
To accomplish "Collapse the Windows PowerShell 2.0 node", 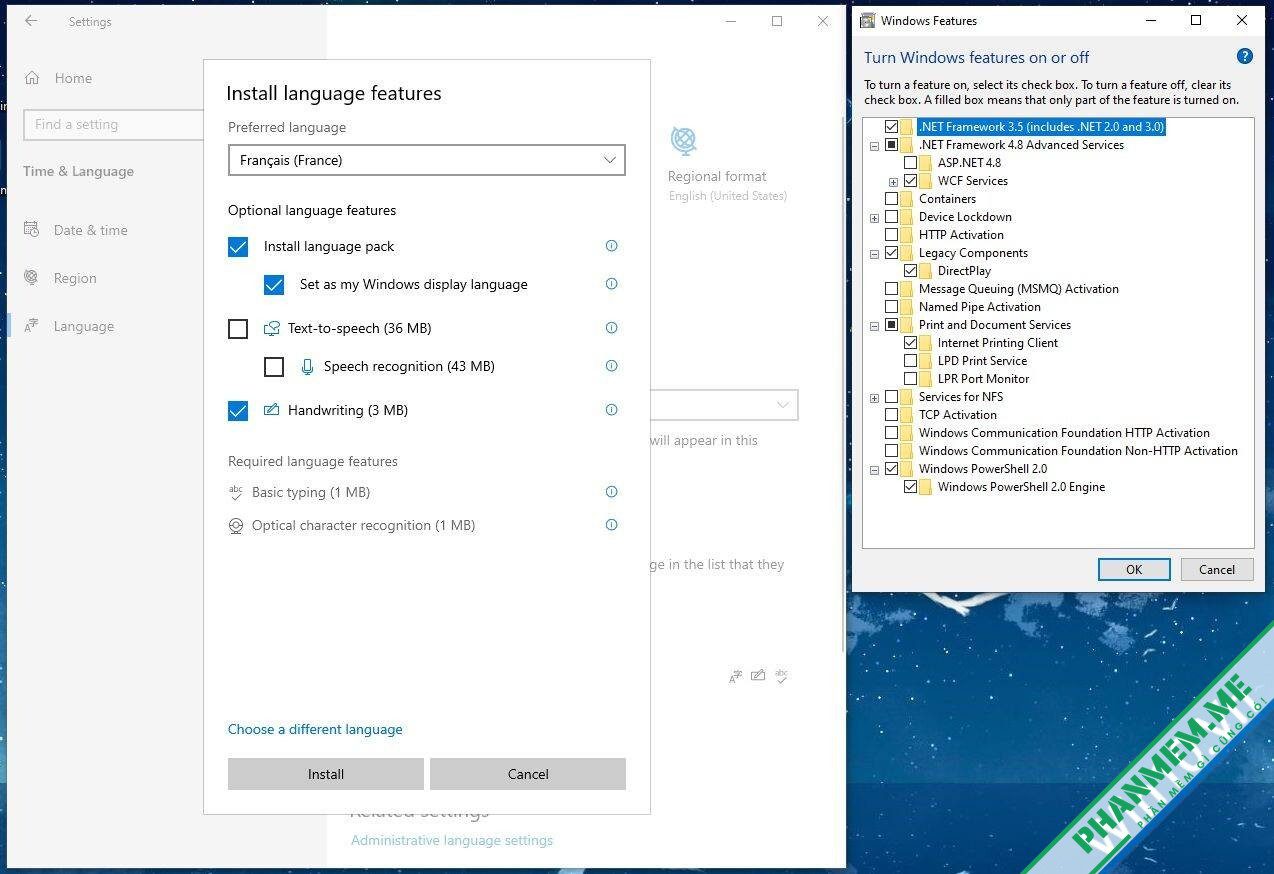I will click(874, 470).
